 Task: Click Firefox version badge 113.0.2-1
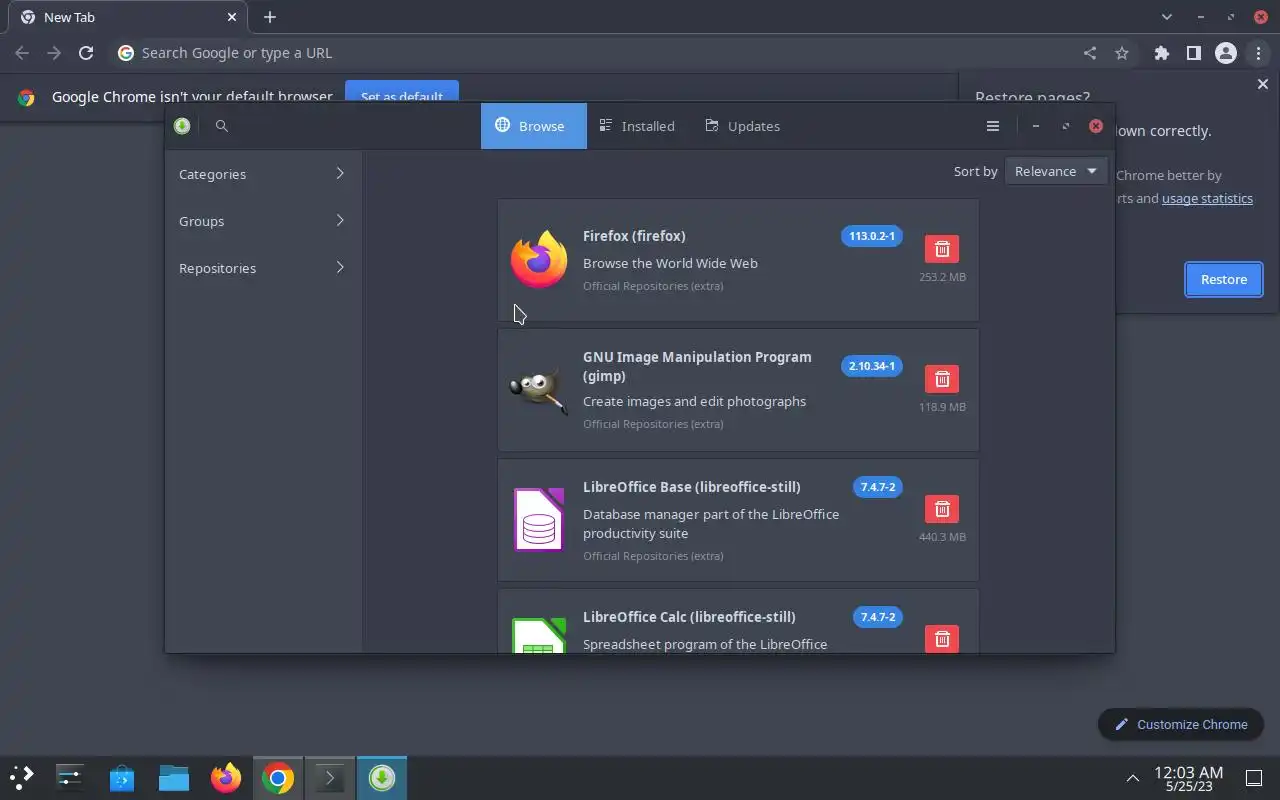[872, 236]
